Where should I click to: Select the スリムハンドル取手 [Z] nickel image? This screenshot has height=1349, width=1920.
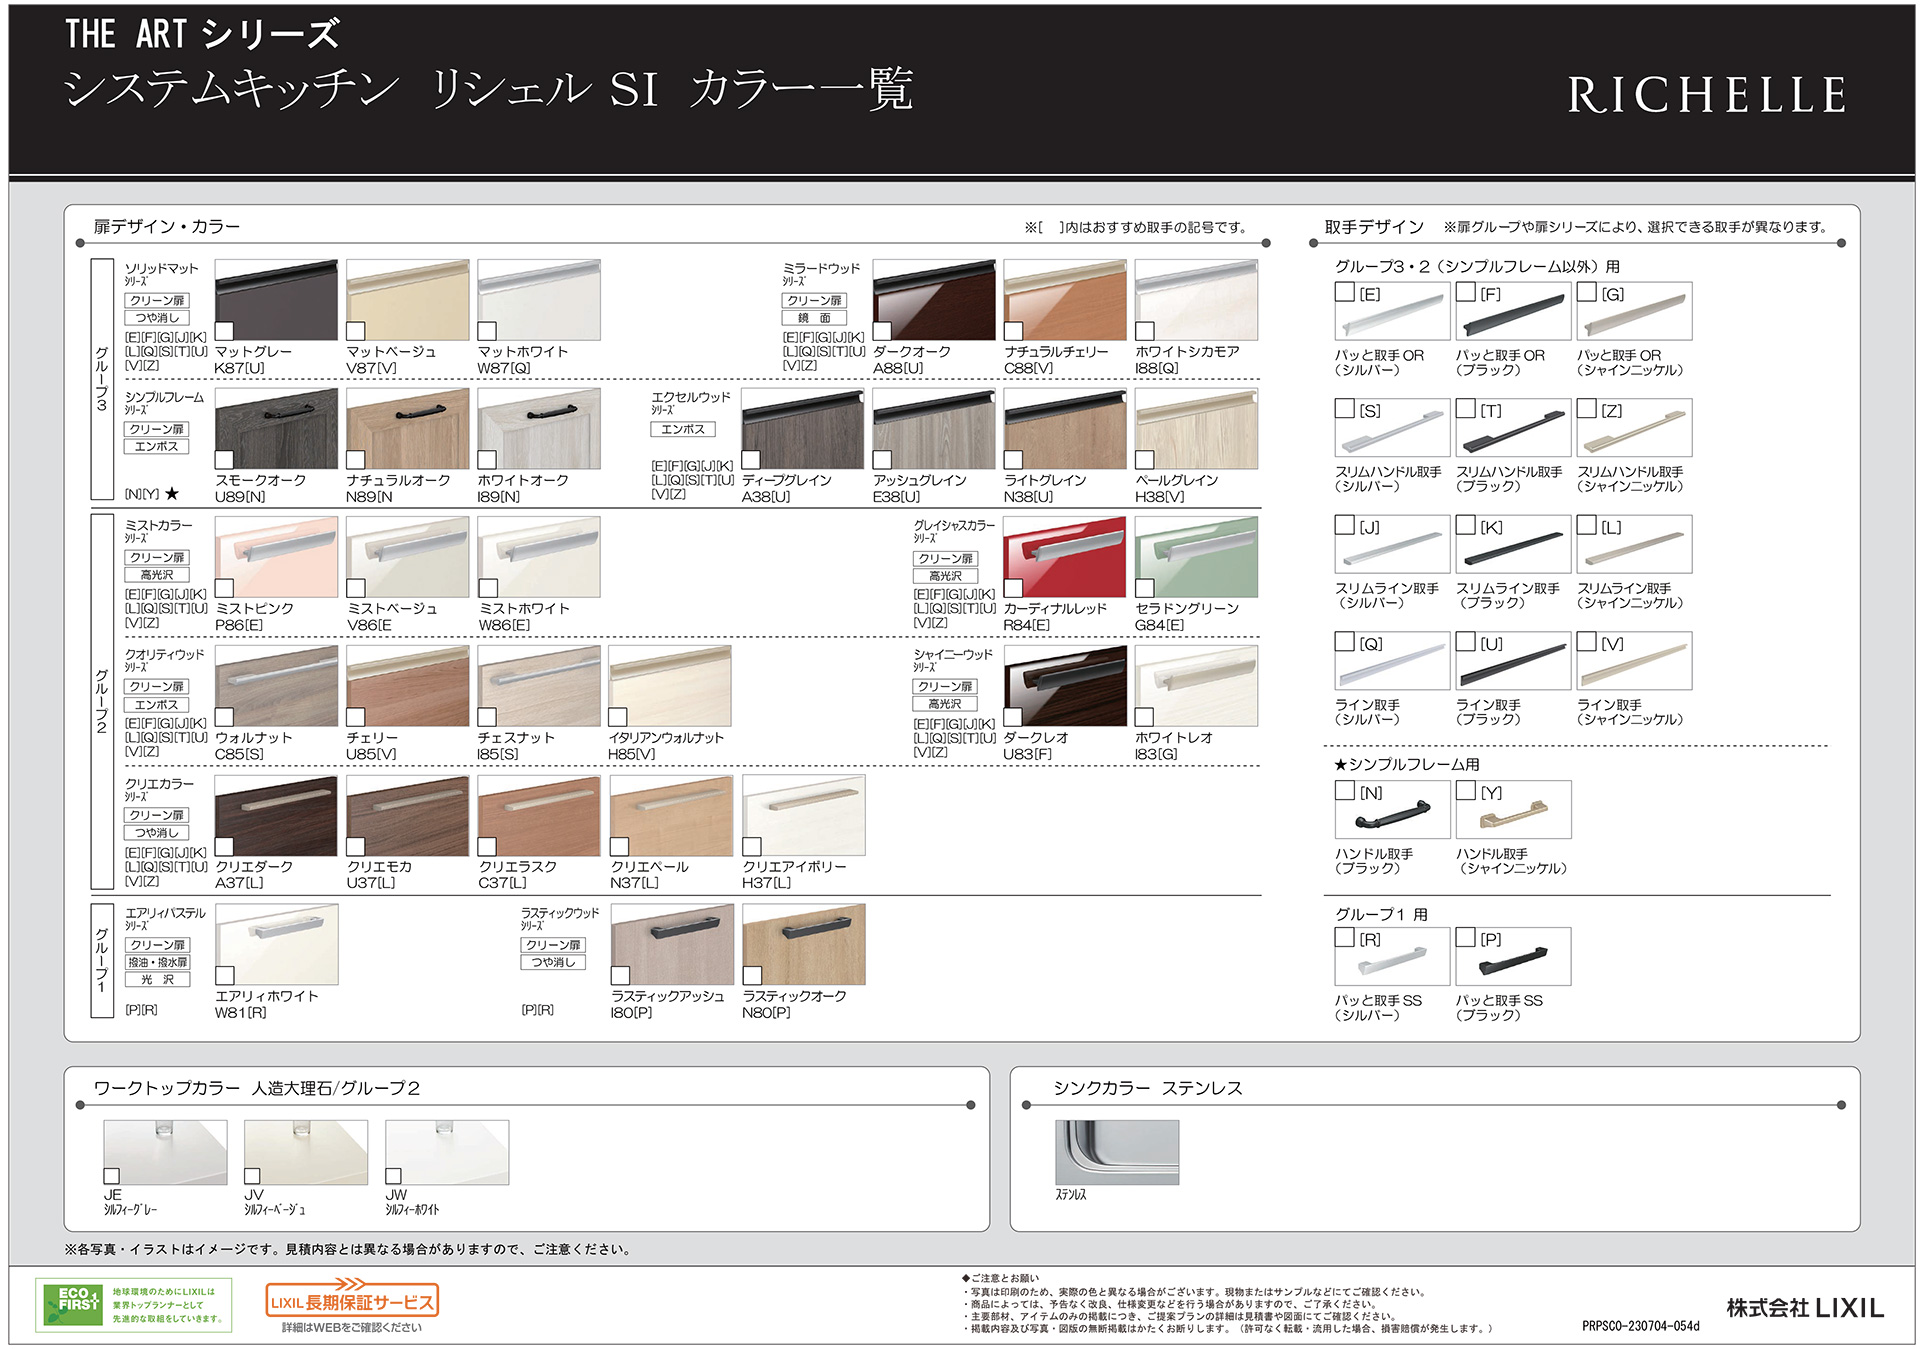(1634, 429)
